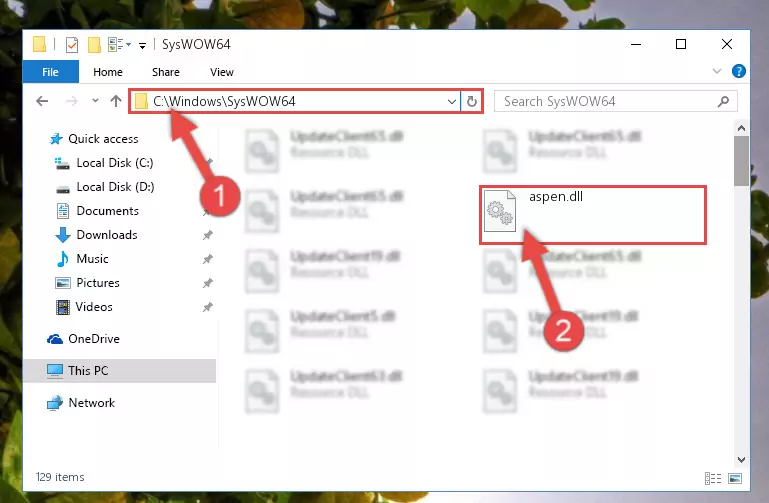Screen dimensions: 769x503
Task: Click the Network icon in sidebar
Action: coord(55,402)
